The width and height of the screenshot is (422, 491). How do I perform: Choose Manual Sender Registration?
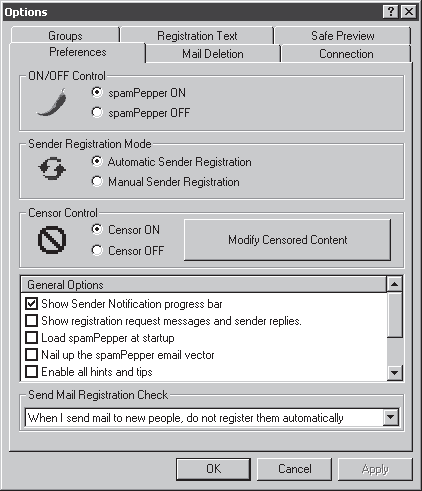coord(97,181)
